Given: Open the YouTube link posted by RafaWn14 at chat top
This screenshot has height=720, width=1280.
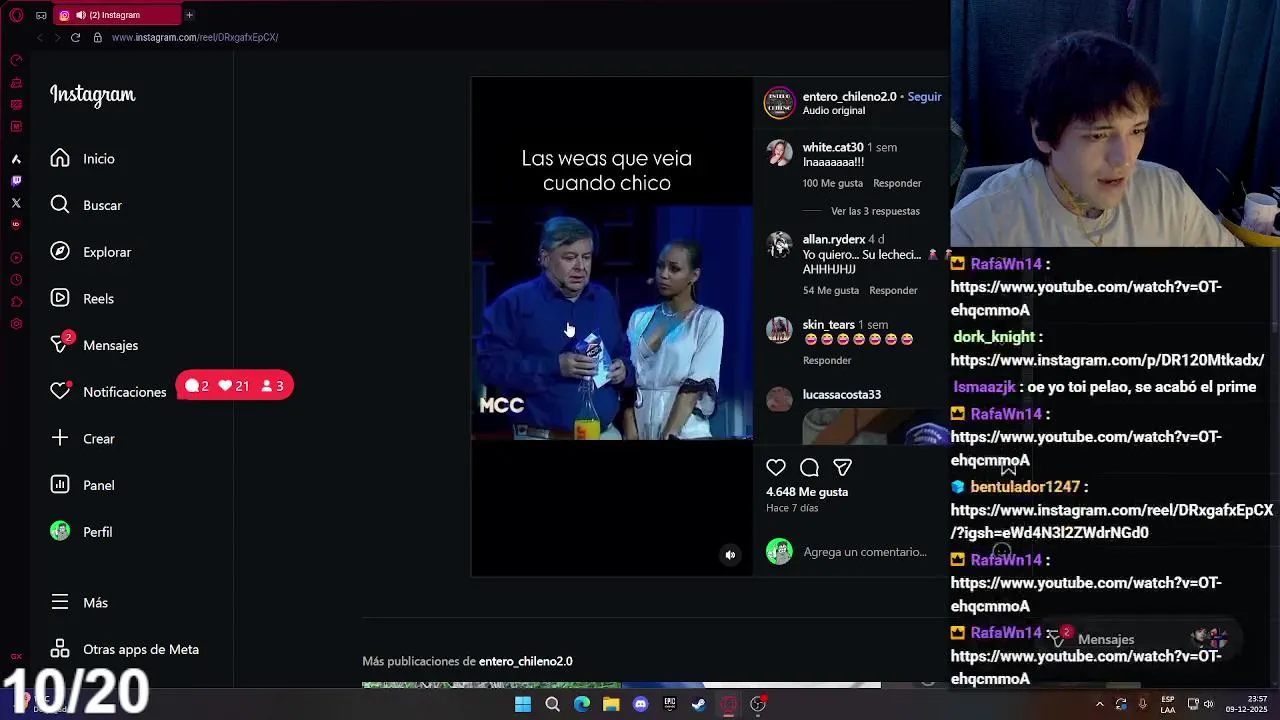Looking at the screenshot, I should tap(1086, 298).
